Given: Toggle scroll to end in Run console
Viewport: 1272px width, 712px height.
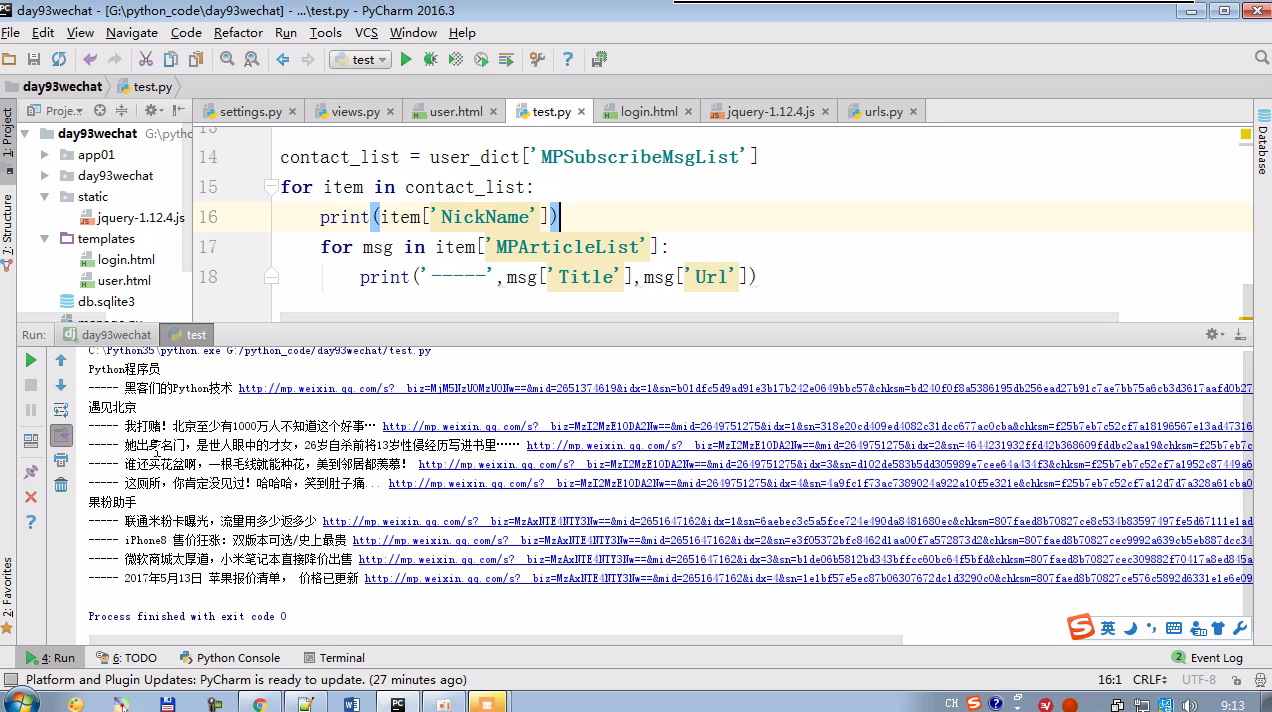Looking at the screenshot, I should coord(61,435).
